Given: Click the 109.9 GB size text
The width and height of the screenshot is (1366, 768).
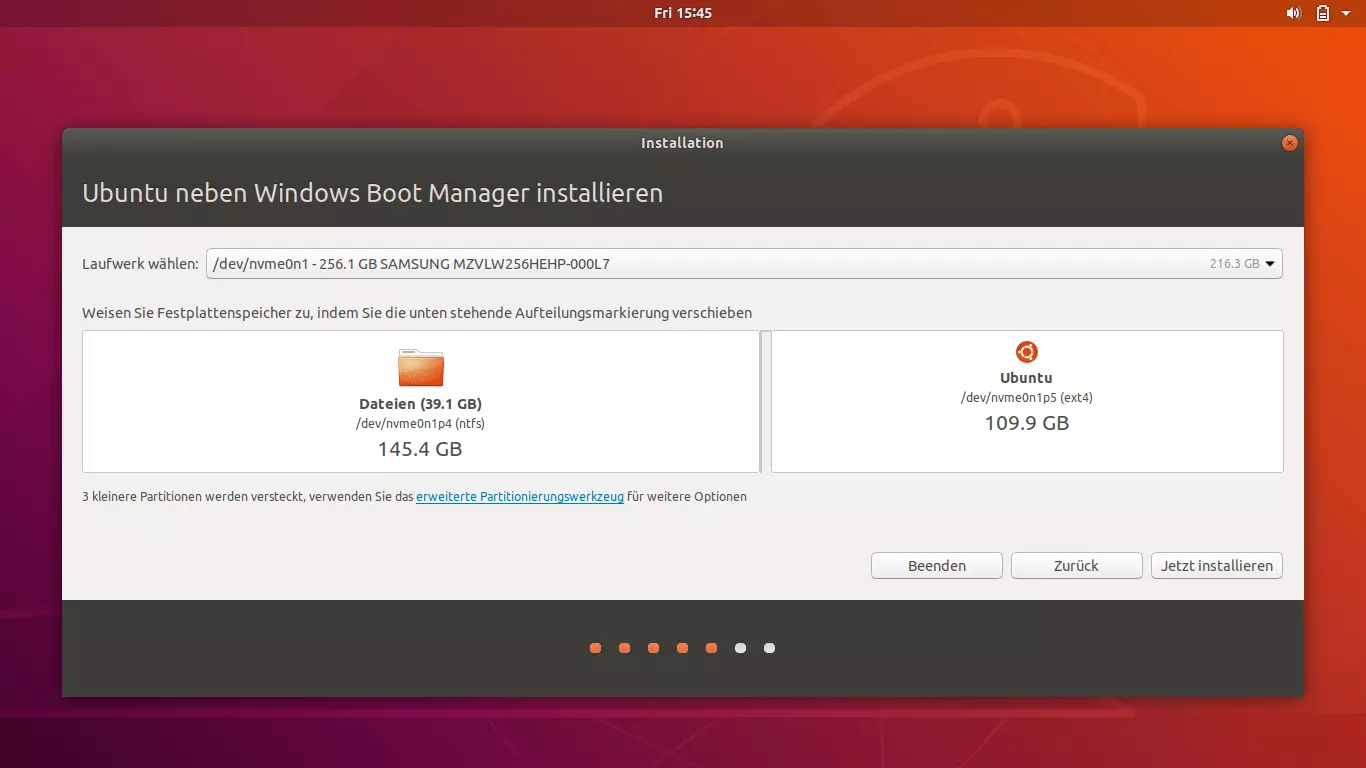Looking at the screenshot, I should click(x=1027, y=423).
